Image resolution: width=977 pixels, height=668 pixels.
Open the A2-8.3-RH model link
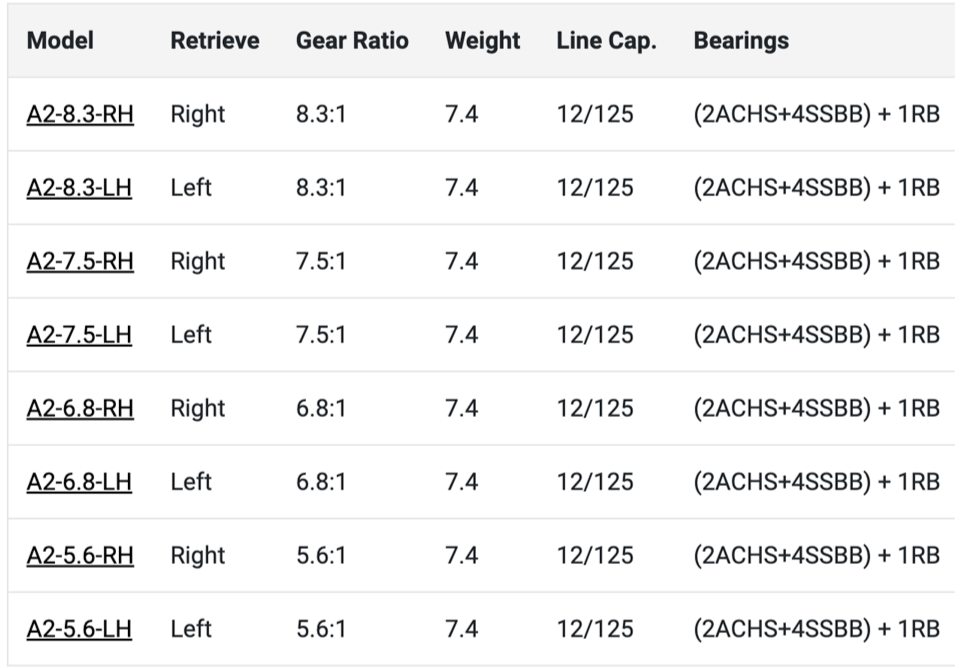[x=80, y=114]
